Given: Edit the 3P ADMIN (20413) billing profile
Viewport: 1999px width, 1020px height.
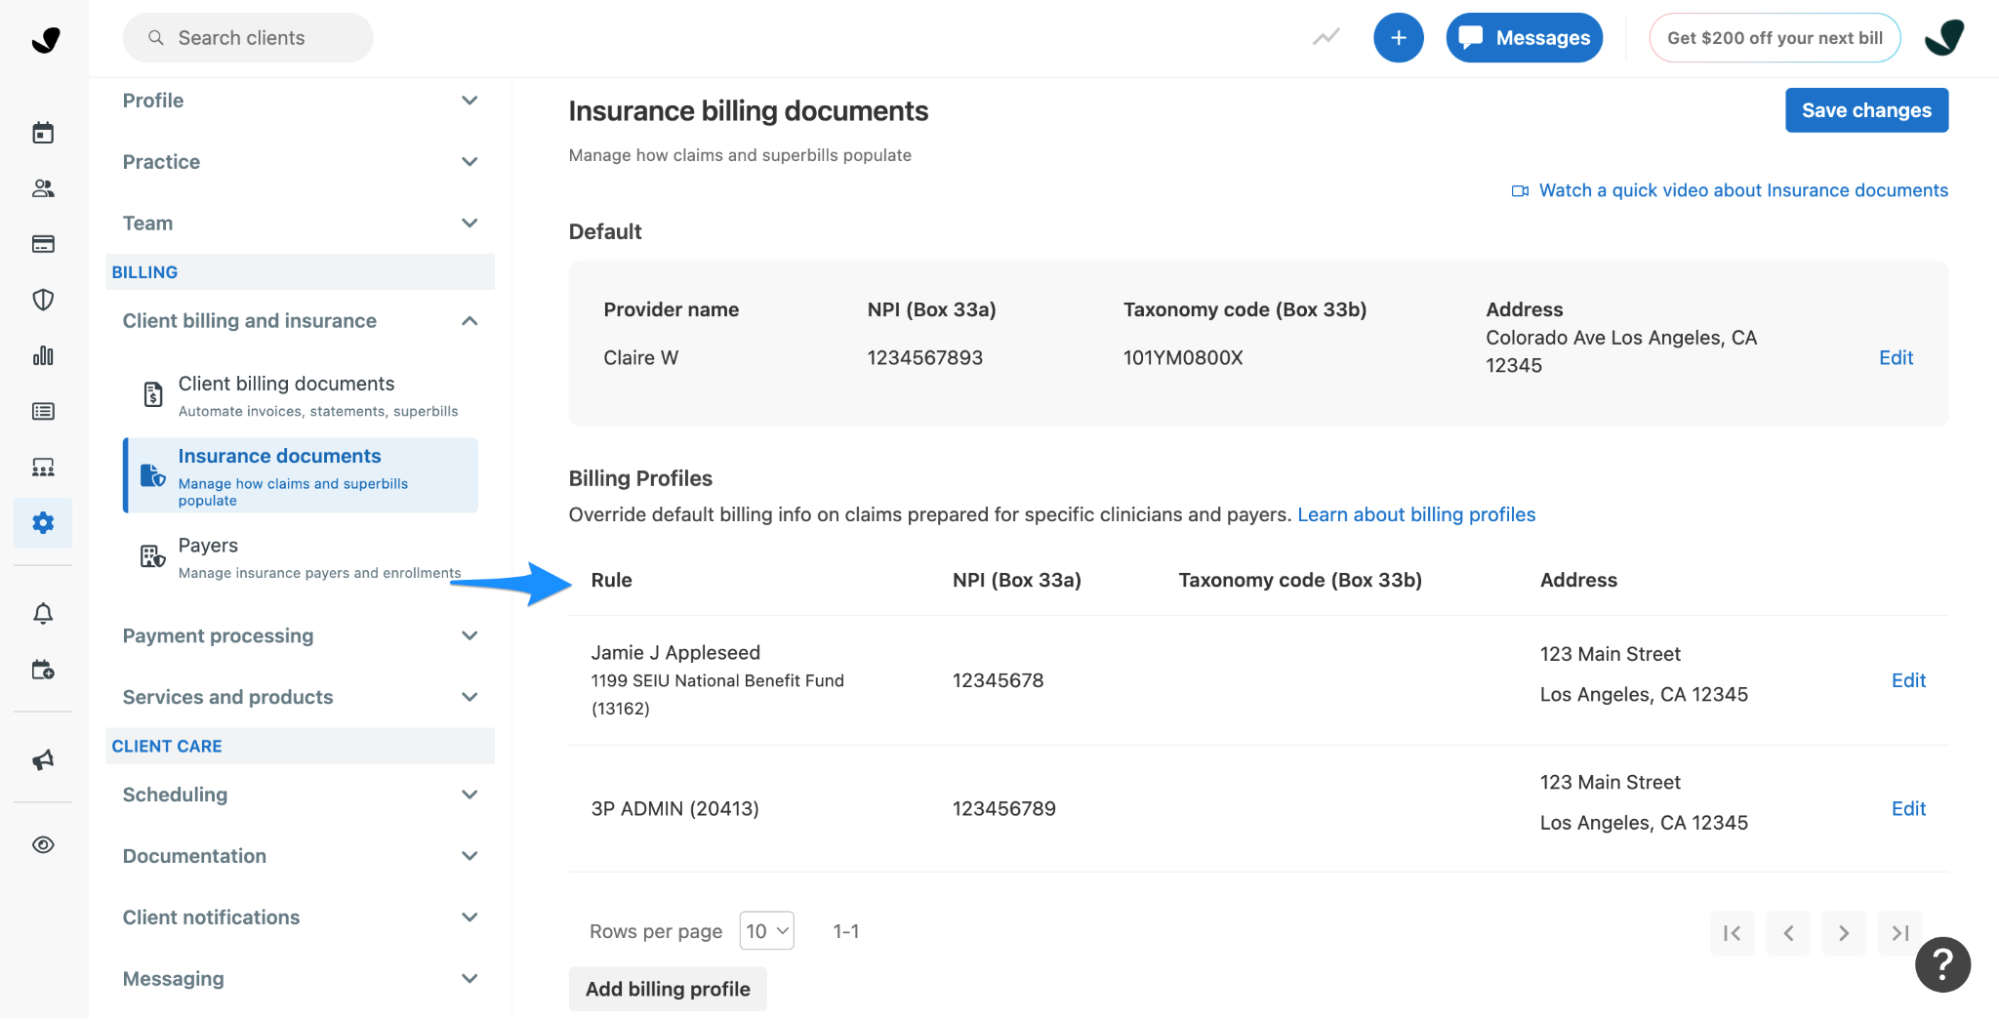Looking at the screenshot, I should [x=1908, y=808].
